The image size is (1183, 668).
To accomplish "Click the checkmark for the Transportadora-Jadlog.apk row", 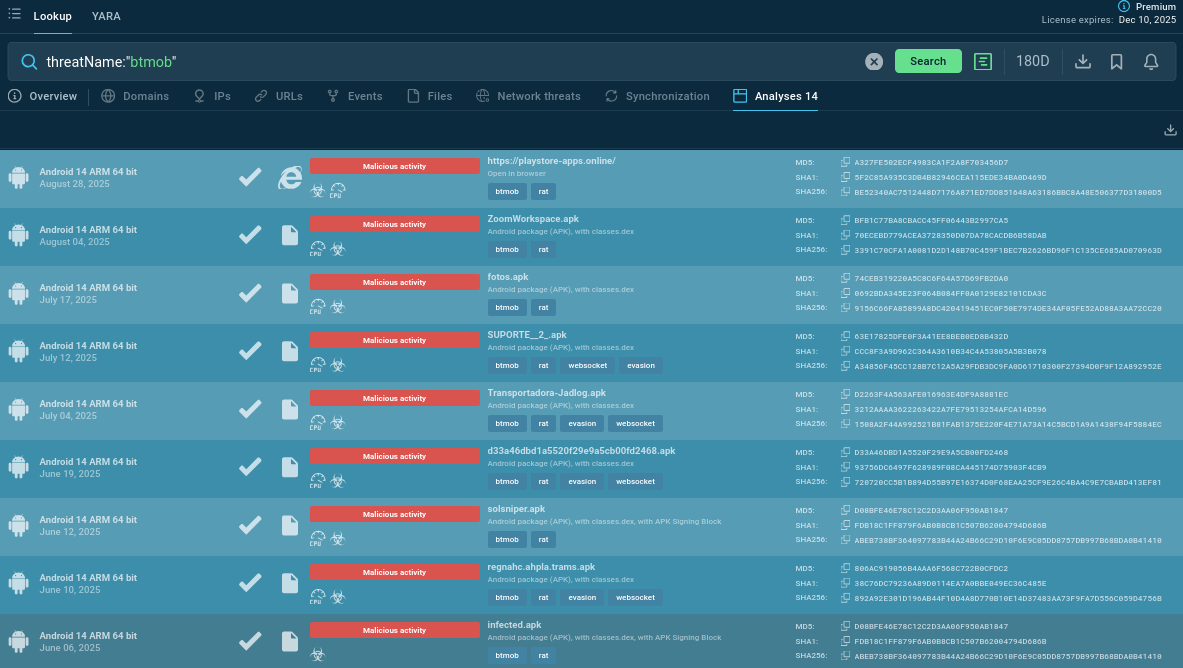I will pyautogui.click(x=250, y=408).
